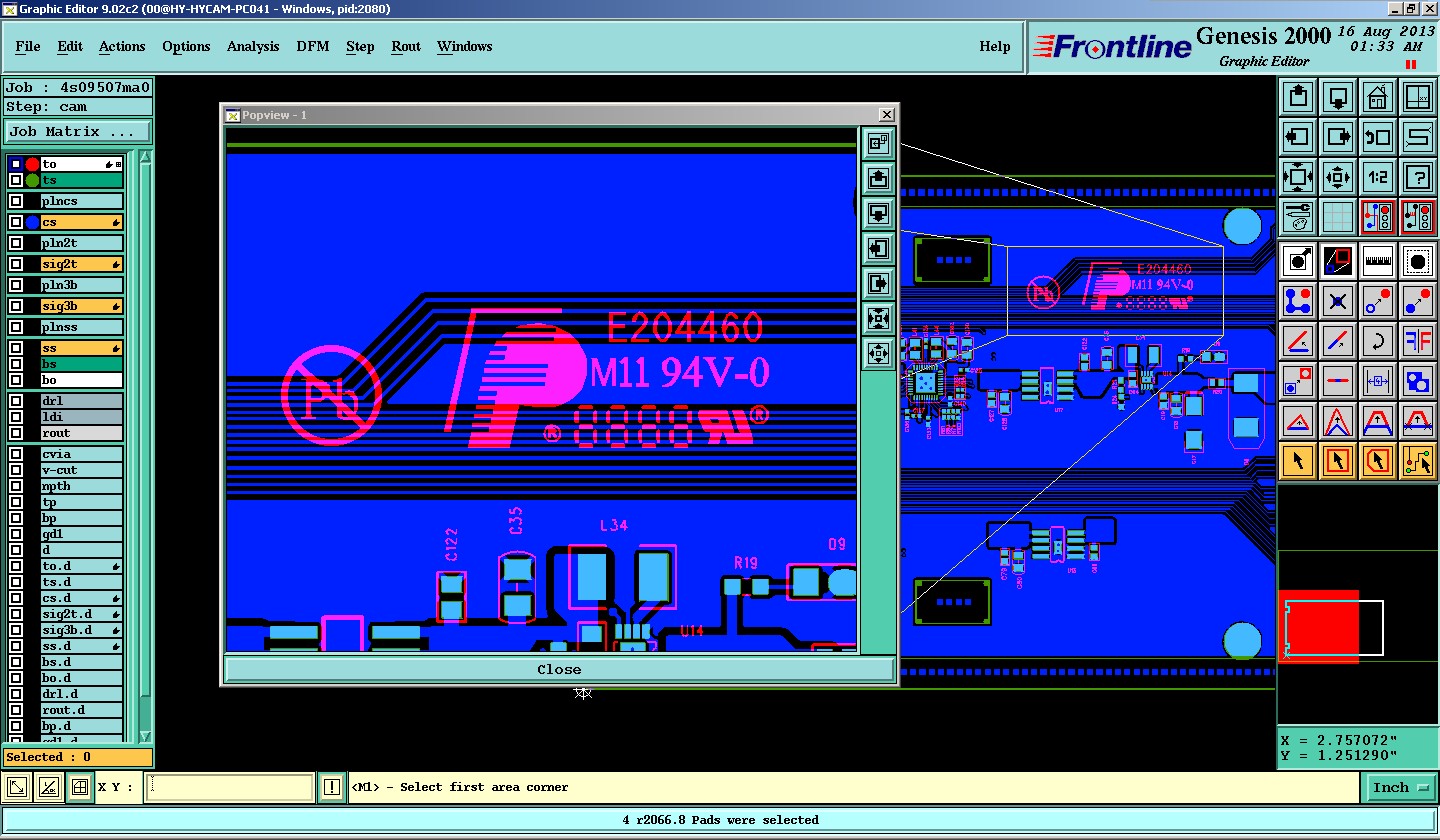This screenshot has width=1440, height=840.
Task: Toggle the checkbox for layer rout
Action: click(15, 433)
